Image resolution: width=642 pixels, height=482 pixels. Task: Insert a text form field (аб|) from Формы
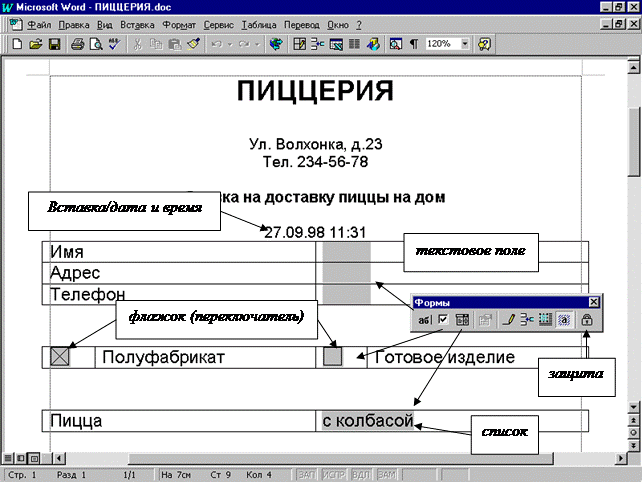pos(424,320)
